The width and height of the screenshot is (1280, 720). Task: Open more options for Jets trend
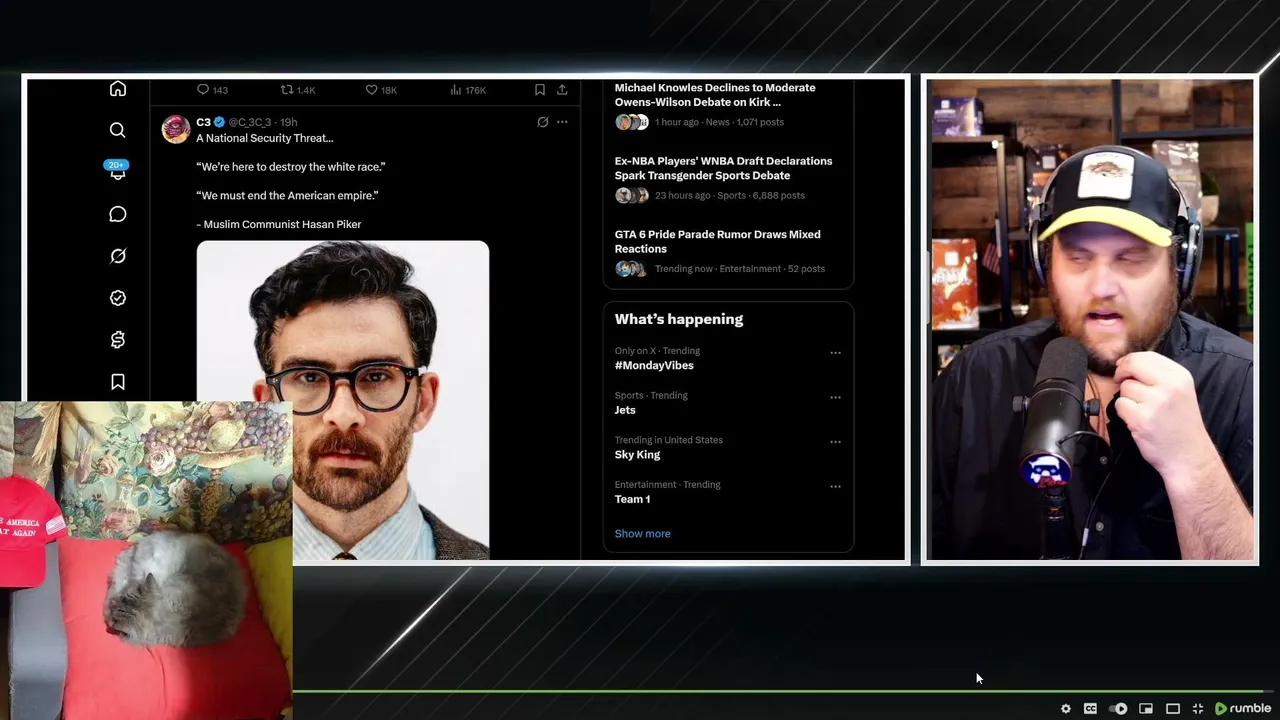(835, 397)
